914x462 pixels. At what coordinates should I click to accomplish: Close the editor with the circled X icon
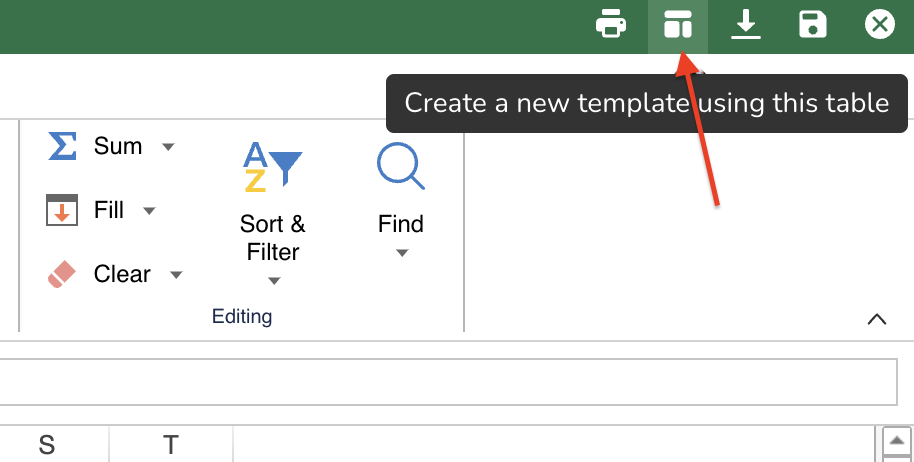coord(879,25)
